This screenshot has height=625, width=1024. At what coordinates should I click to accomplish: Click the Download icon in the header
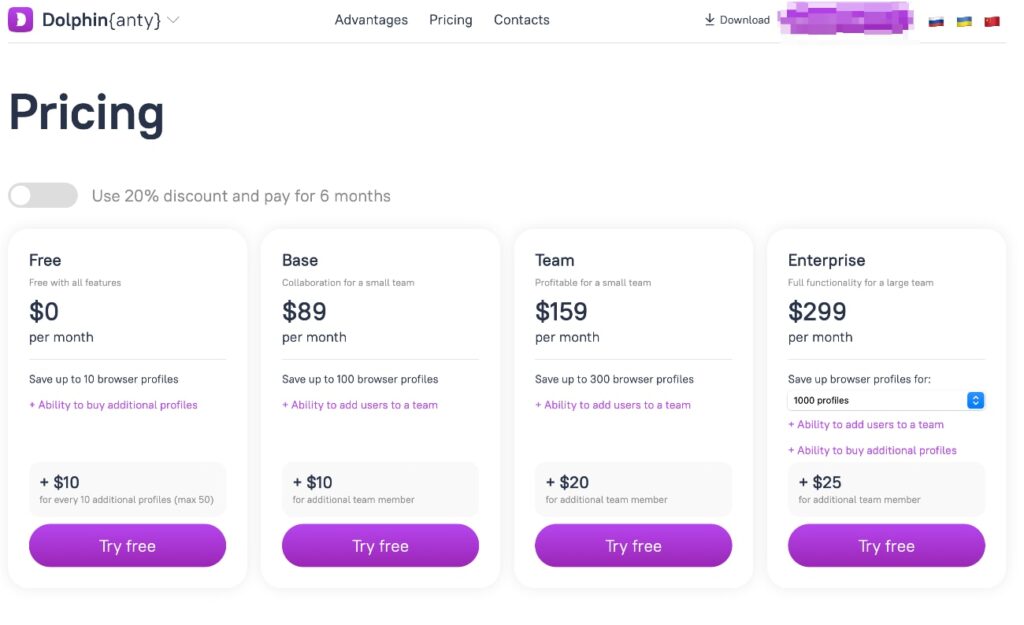[709, 19]
